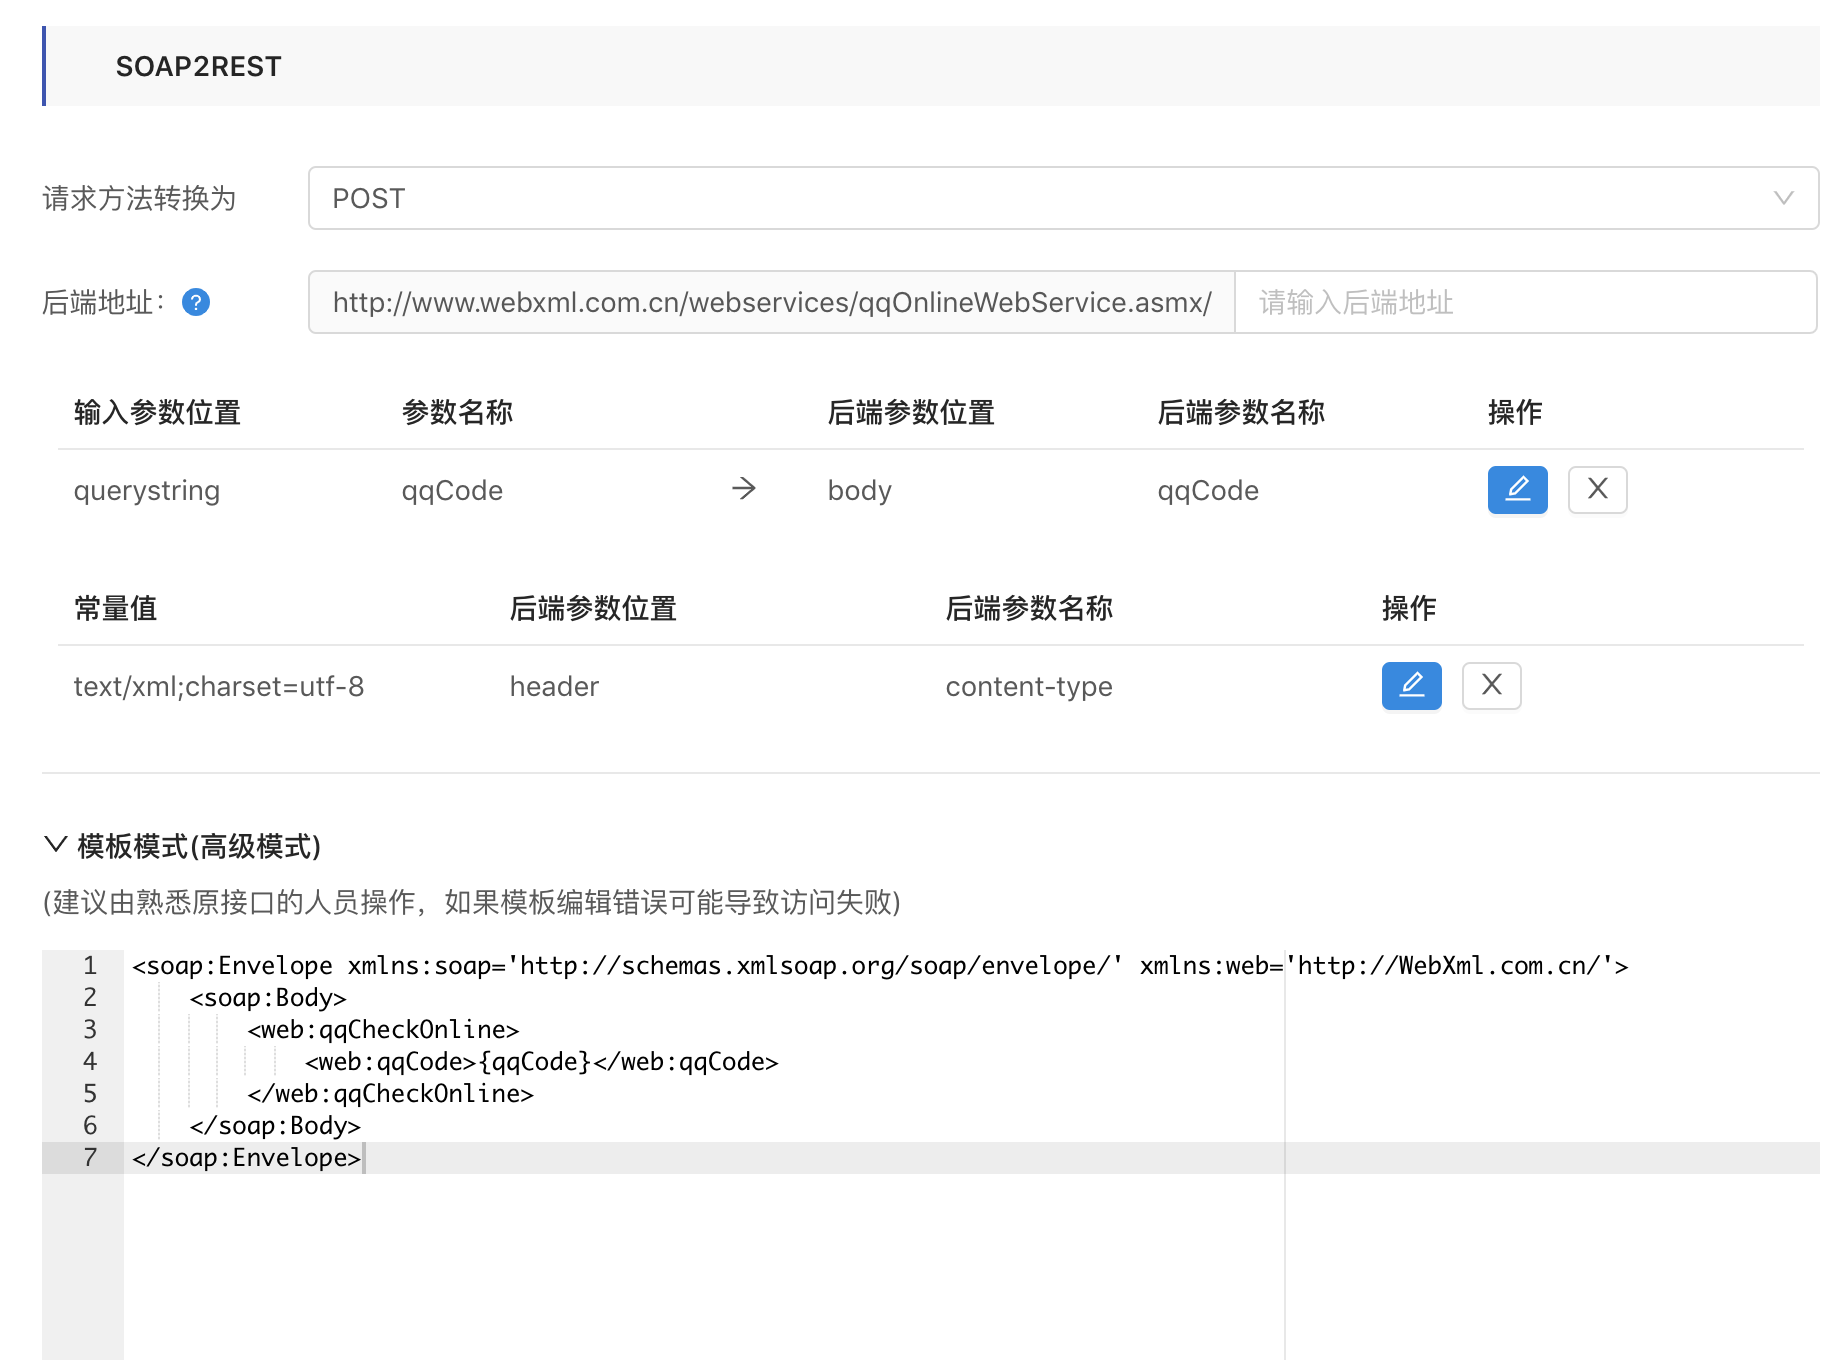The image size is (1834, 1360).
Task: Click the SOAP2REST section title
Action: click(x=198, y=67)
